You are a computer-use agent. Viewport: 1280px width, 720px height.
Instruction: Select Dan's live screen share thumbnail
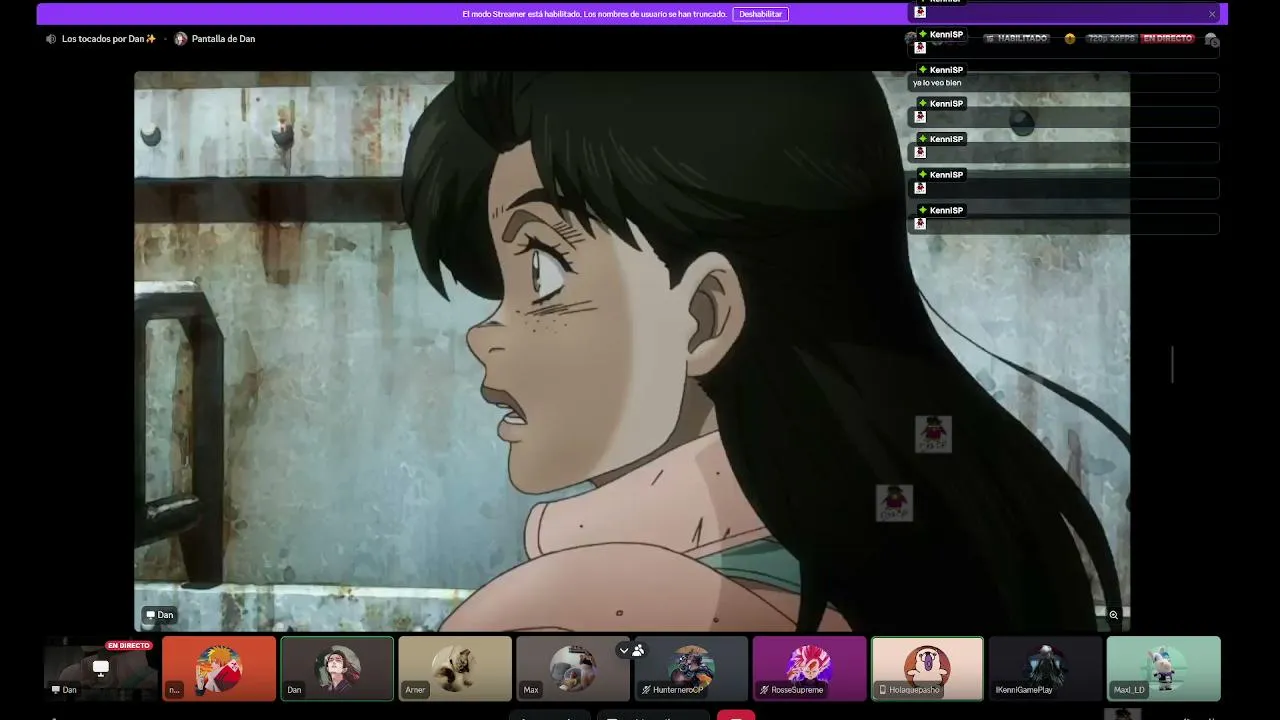point(100,668)
